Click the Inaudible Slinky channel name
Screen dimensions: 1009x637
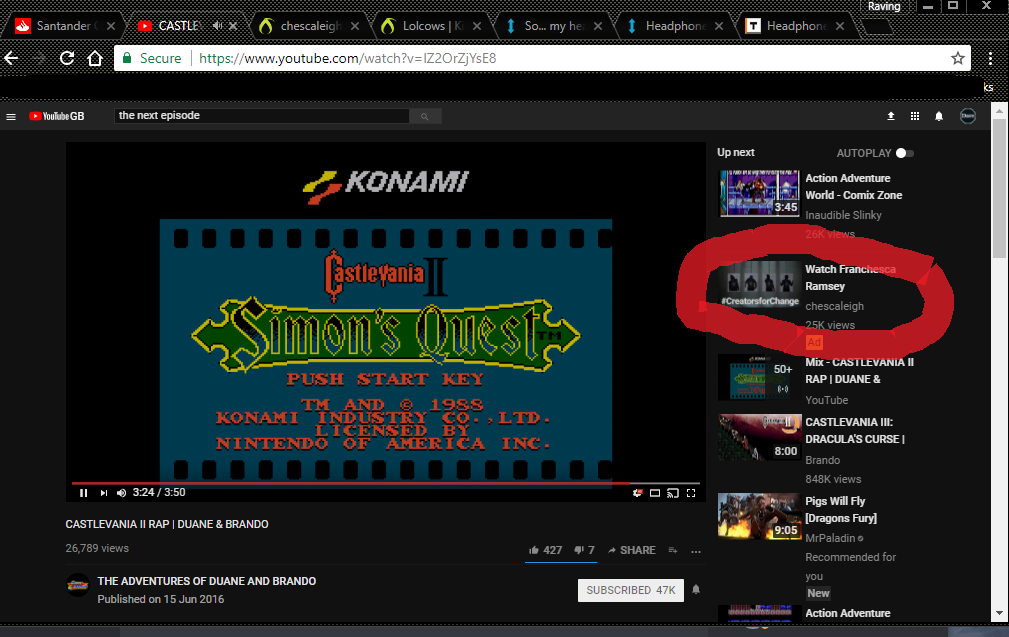tap(843, 215)
